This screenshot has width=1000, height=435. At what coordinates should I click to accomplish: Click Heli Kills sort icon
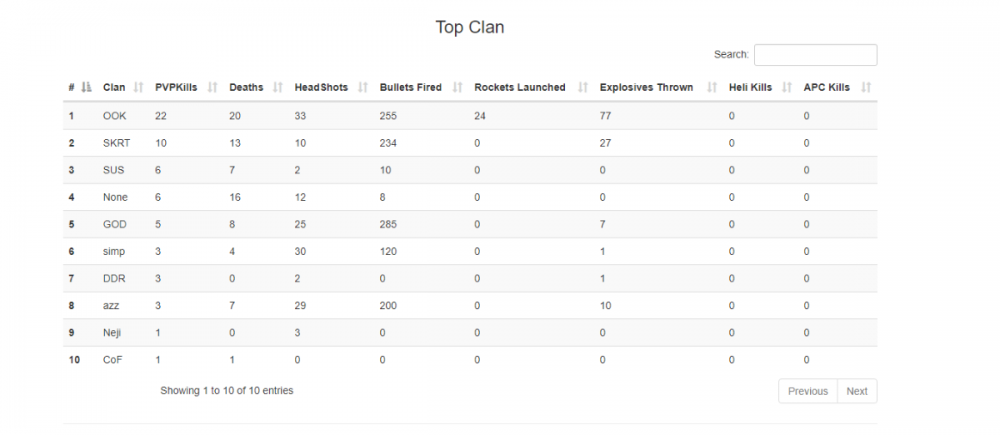click(786, 88)
